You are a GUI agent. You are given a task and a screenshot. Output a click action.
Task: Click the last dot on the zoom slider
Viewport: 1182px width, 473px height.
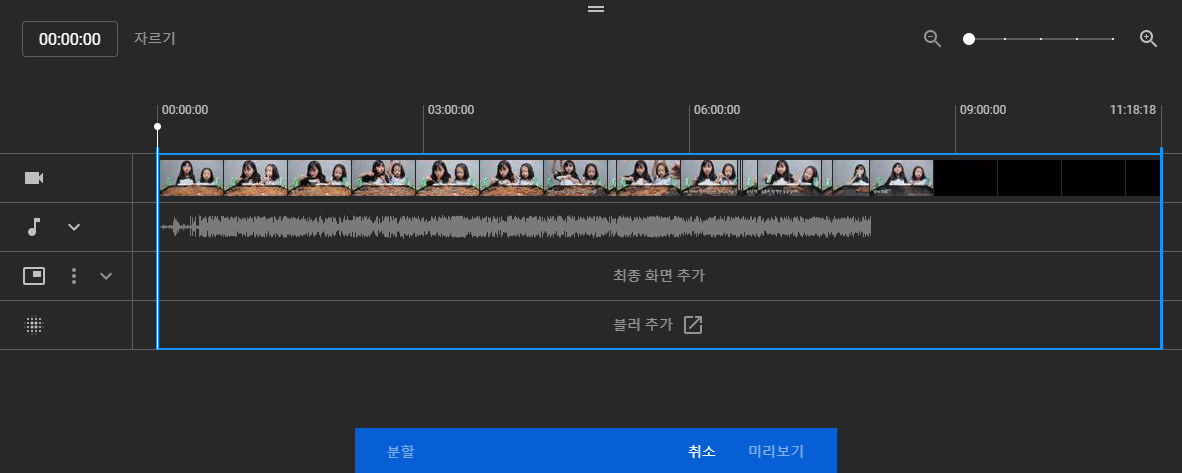(x=1113, y=39)
